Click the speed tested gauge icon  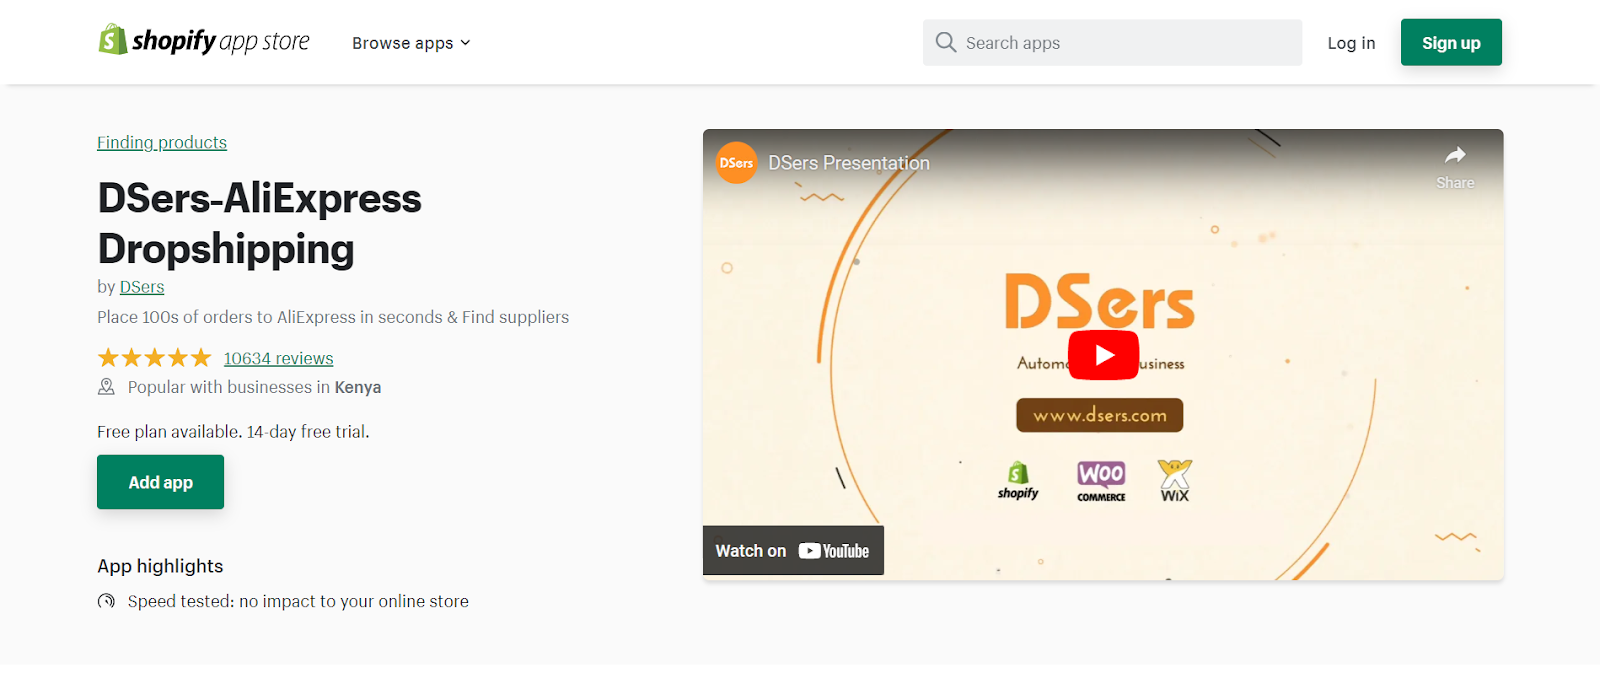click(x=106, y=601)
